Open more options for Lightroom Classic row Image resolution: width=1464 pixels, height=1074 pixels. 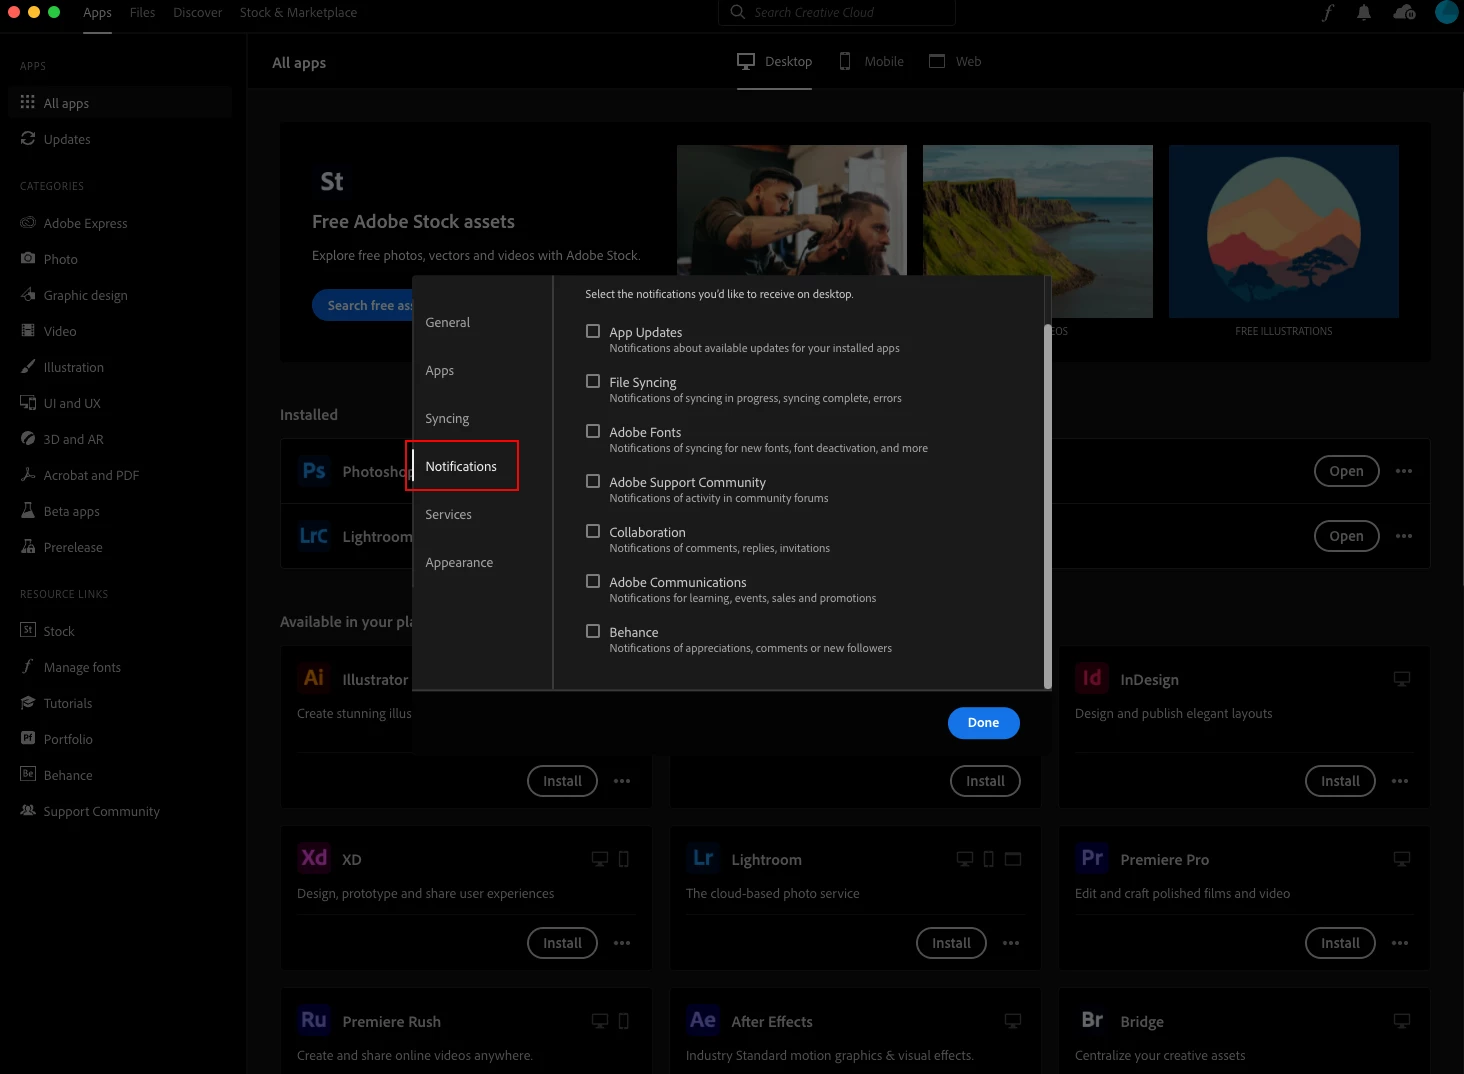(1404, 536)
